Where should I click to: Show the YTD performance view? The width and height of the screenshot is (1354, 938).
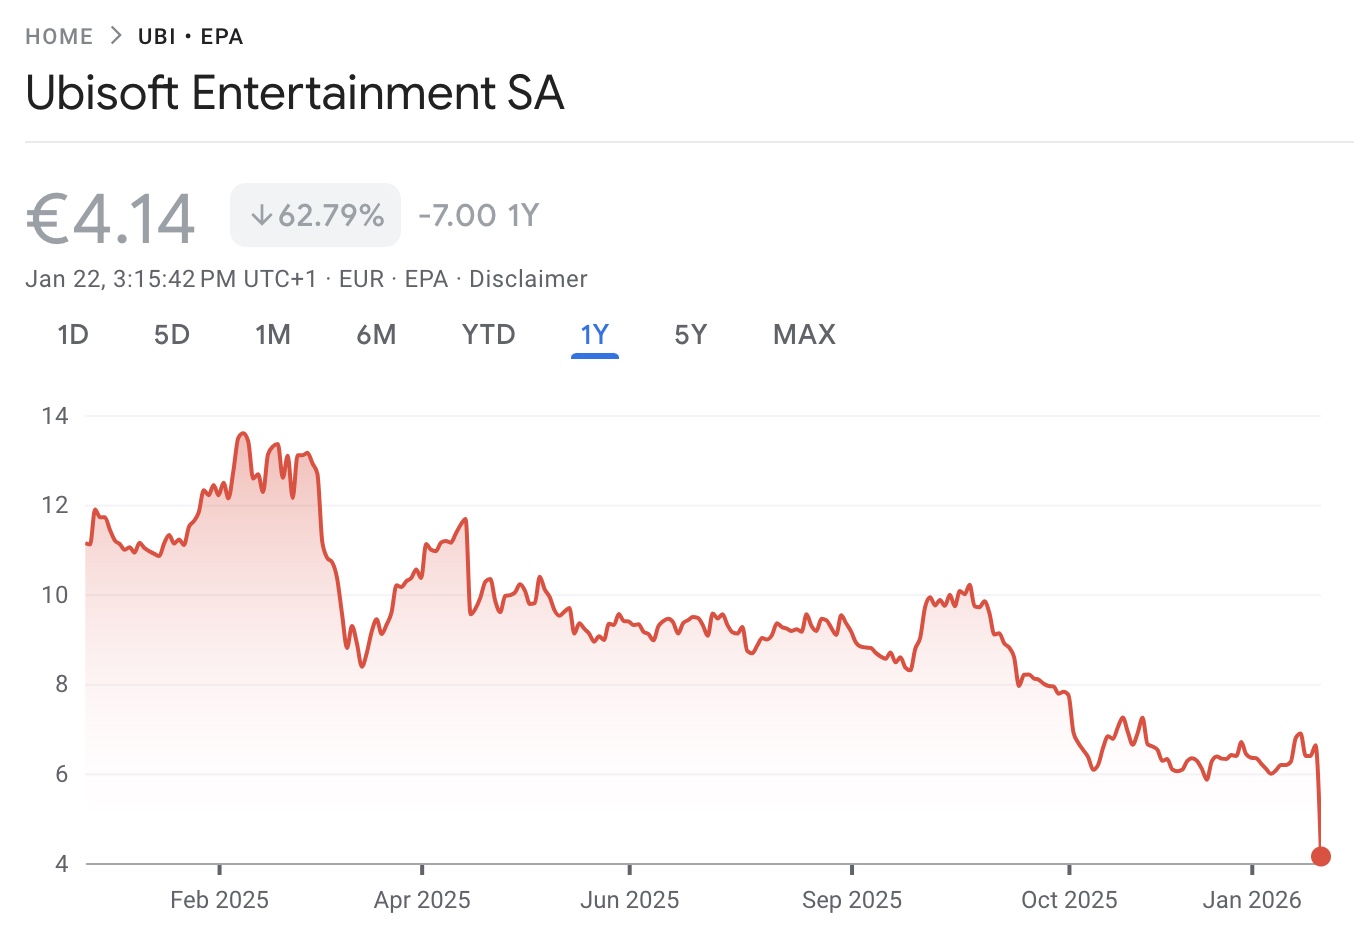coord(488,335)
